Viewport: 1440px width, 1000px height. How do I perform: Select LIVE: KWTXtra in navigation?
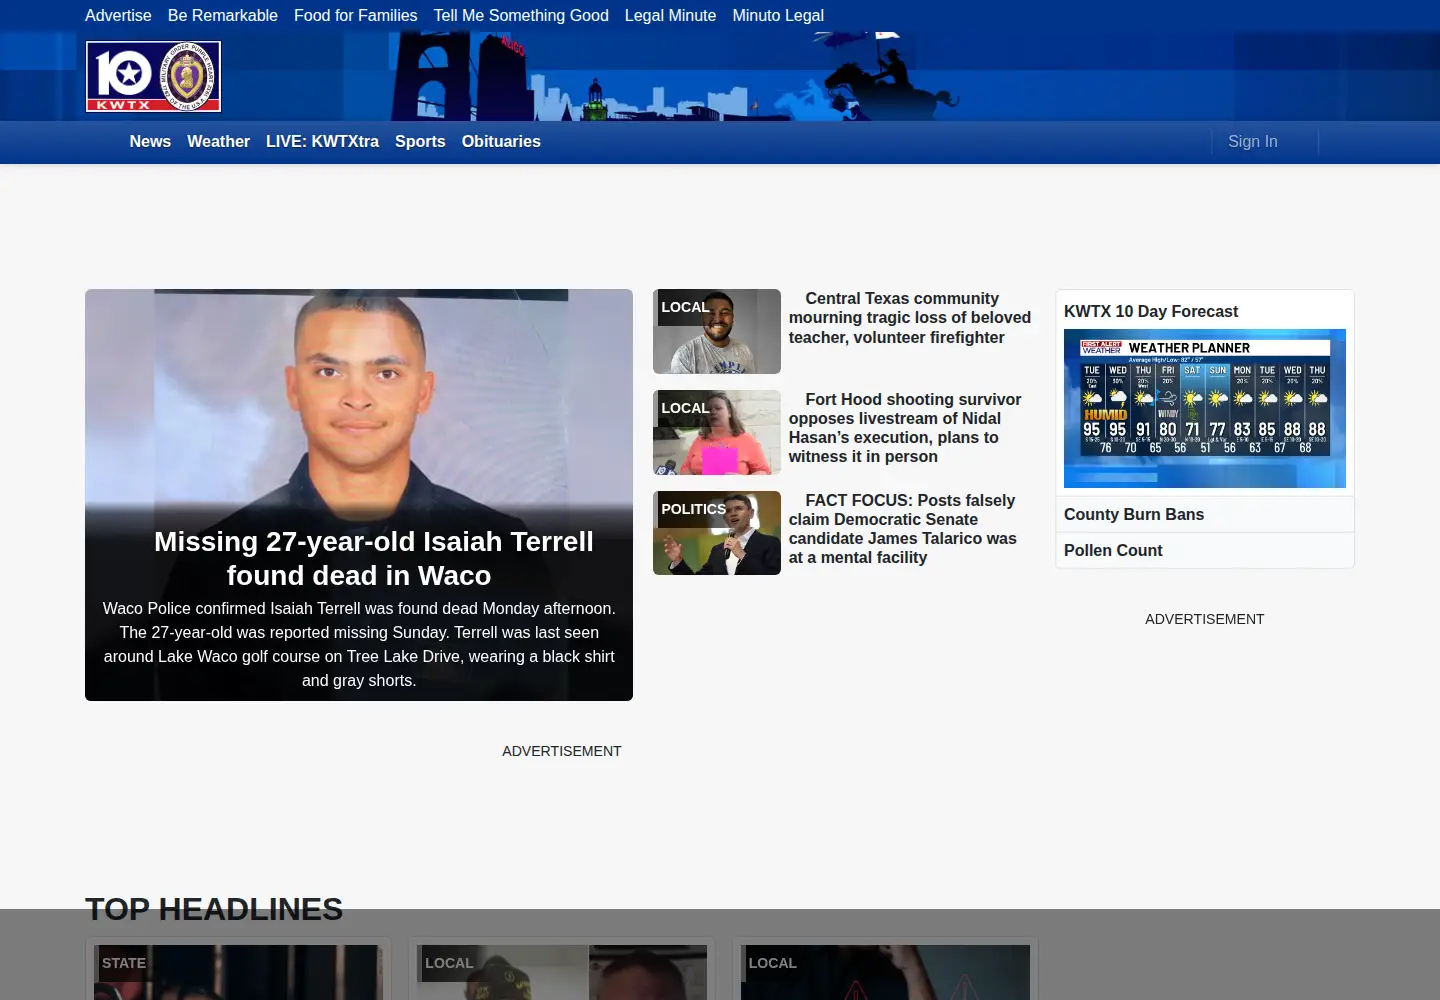(x=322, y=142)
